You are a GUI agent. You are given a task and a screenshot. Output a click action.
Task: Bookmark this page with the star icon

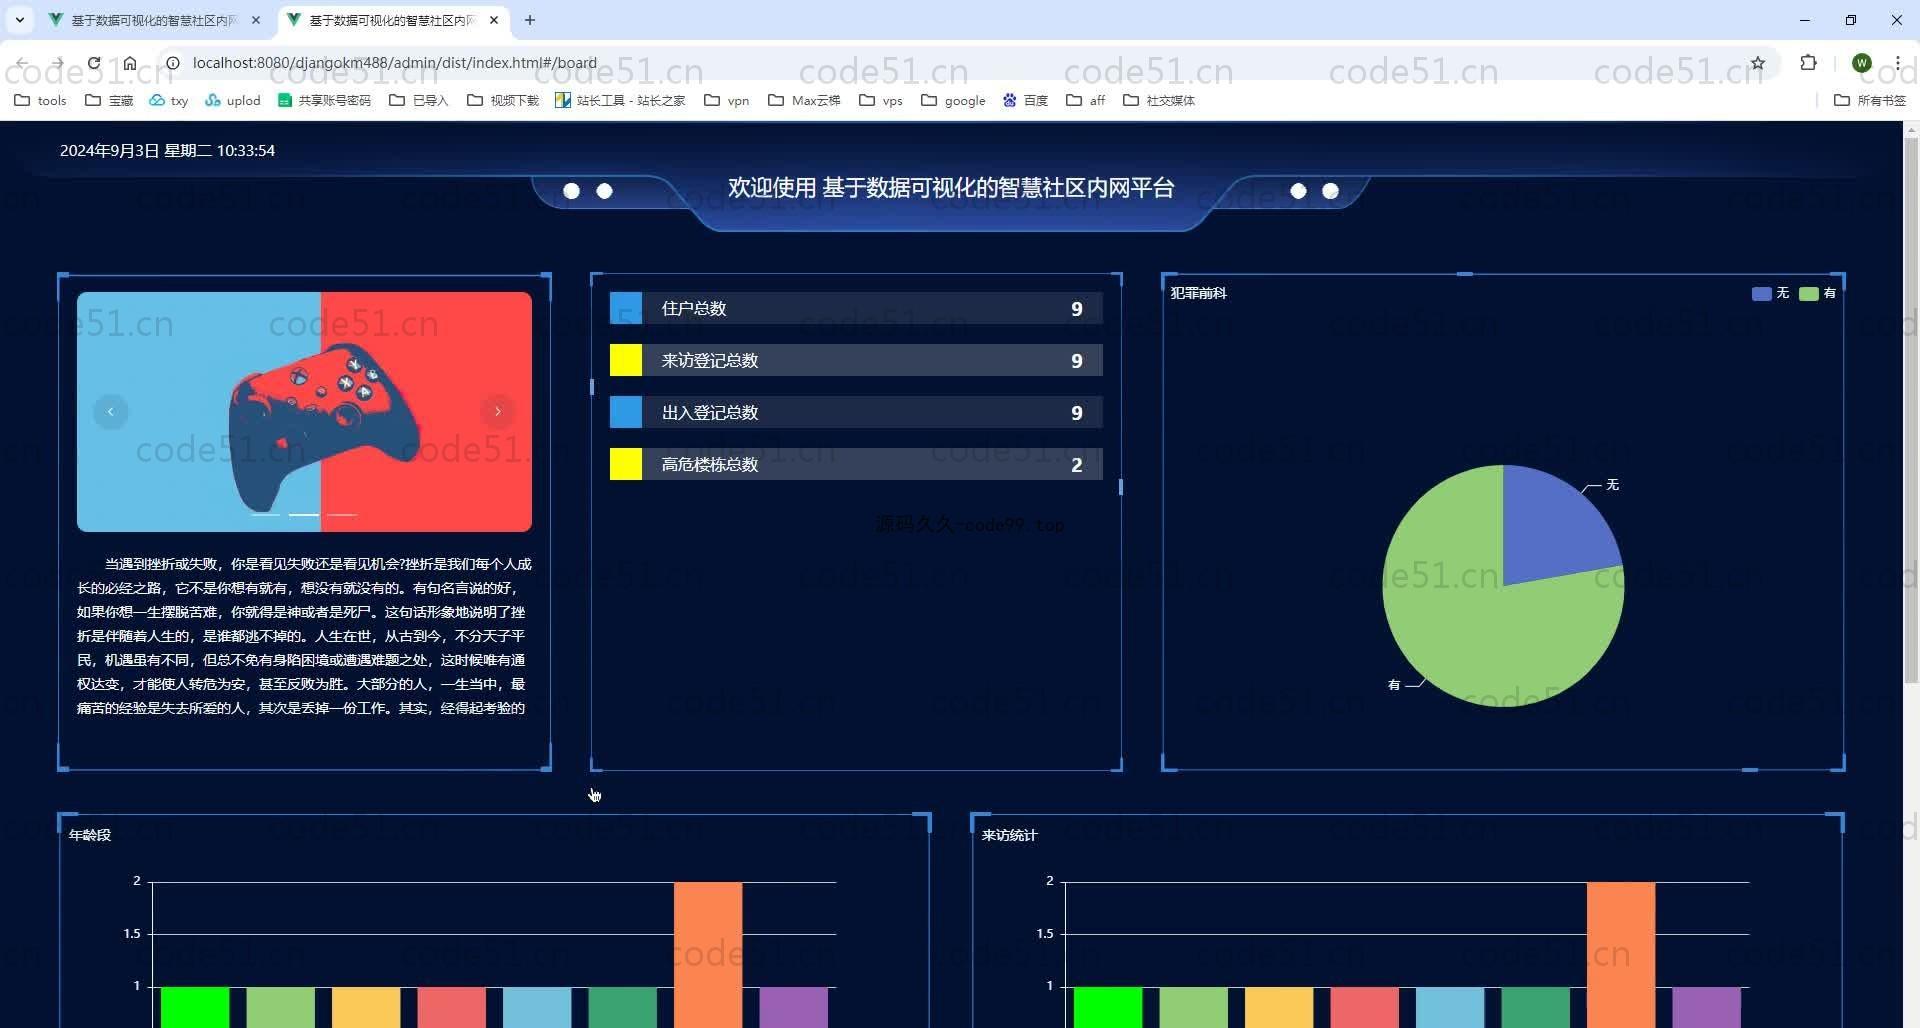click(1758, 63)
